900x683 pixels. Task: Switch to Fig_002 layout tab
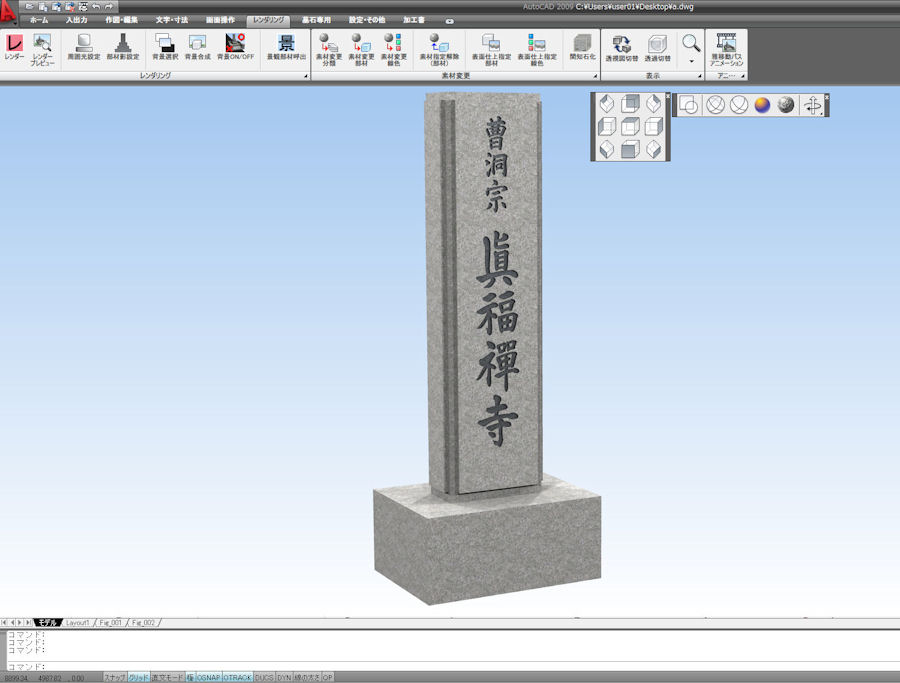click(143, 623)
